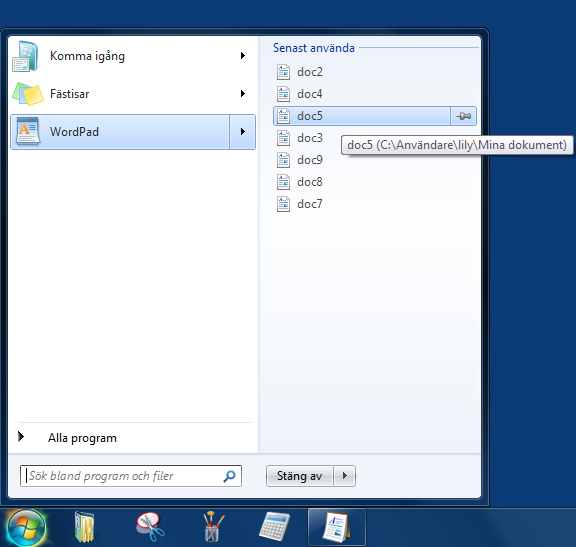Open the Komma igång program icon
Viewport: 576px width, 547px height.
pyautogui.click(x=25, y=56)
